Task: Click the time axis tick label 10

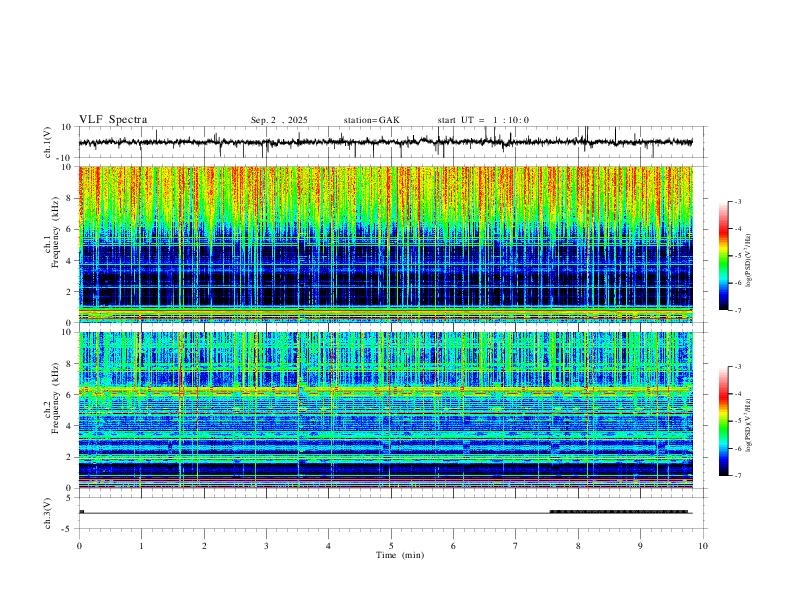Action: [x=703, y=546]
